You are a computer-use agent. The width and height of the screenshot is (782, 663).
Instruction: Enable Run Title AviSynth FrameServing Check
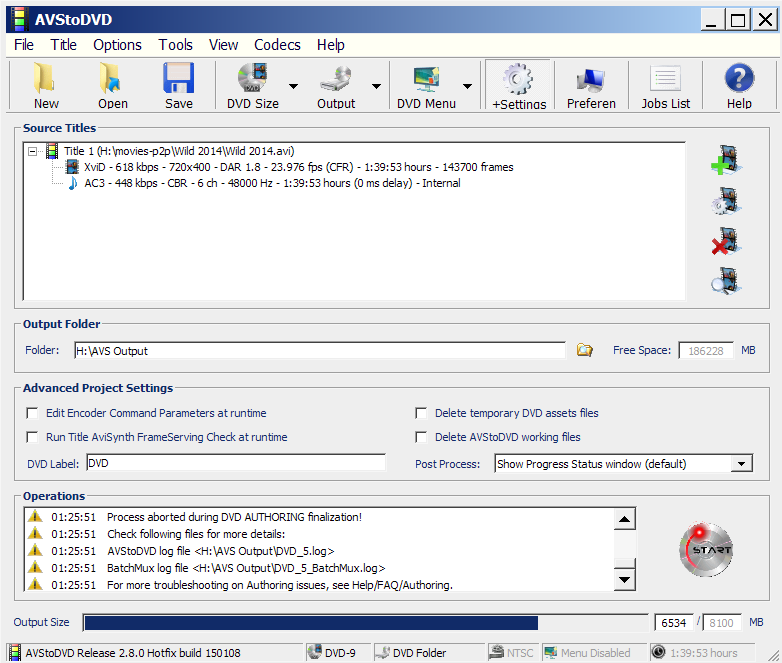pos(32,437)
